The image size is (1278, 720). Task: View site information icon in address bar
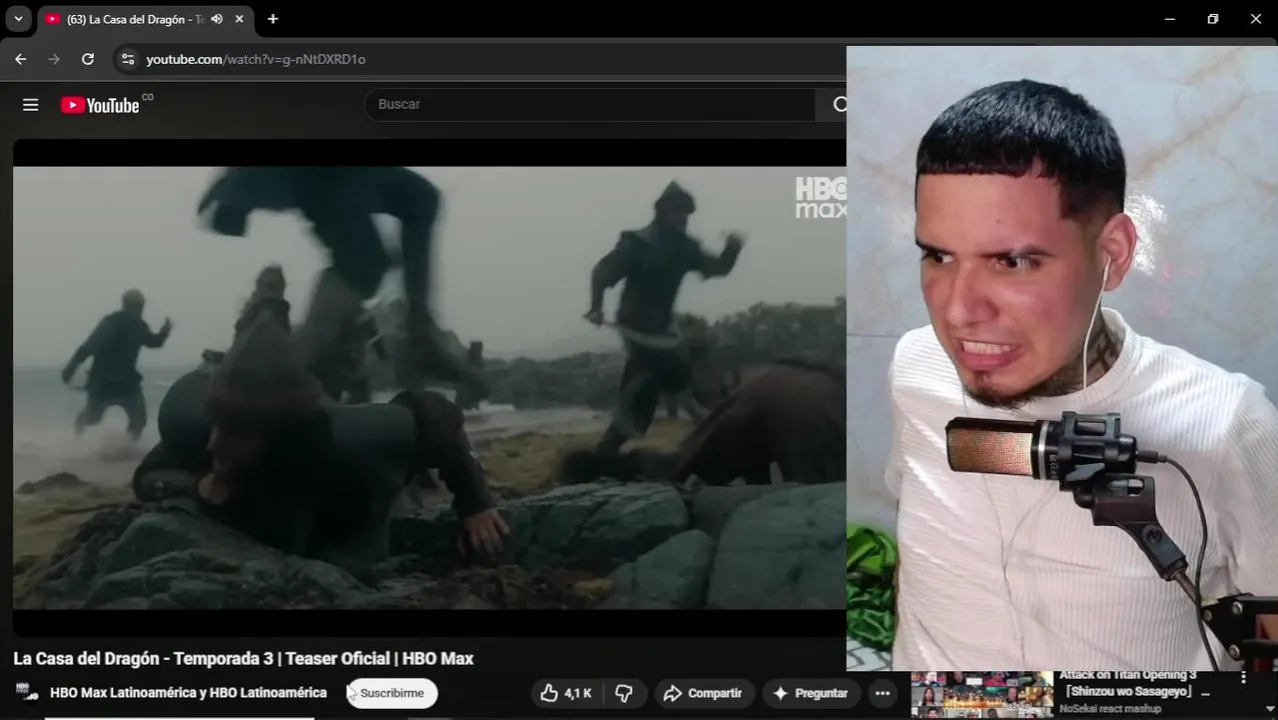(x=127, y=59)
